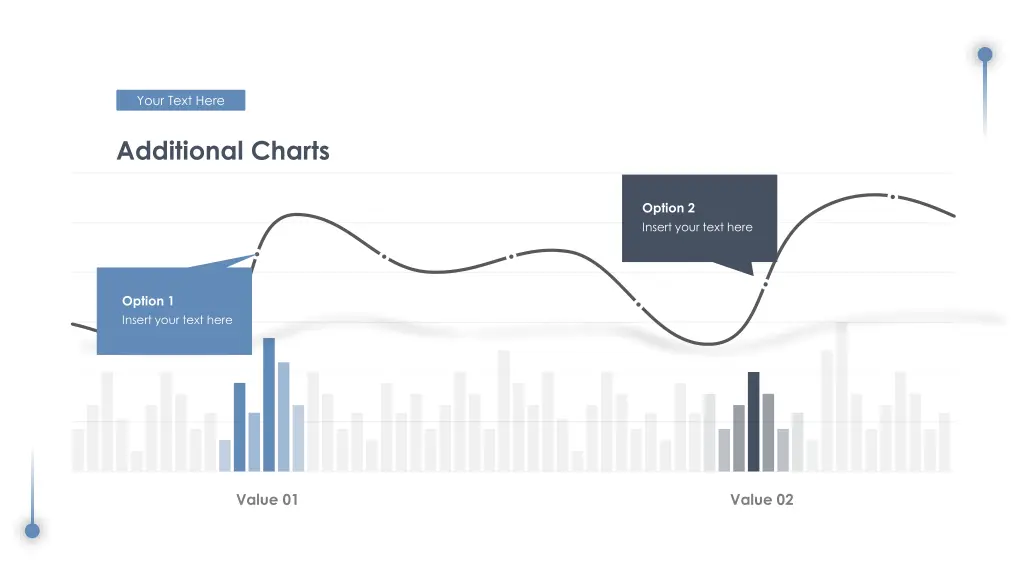Select the "Option 2" heading text
Screen dimensions: 1024x576
coord(669,208)
